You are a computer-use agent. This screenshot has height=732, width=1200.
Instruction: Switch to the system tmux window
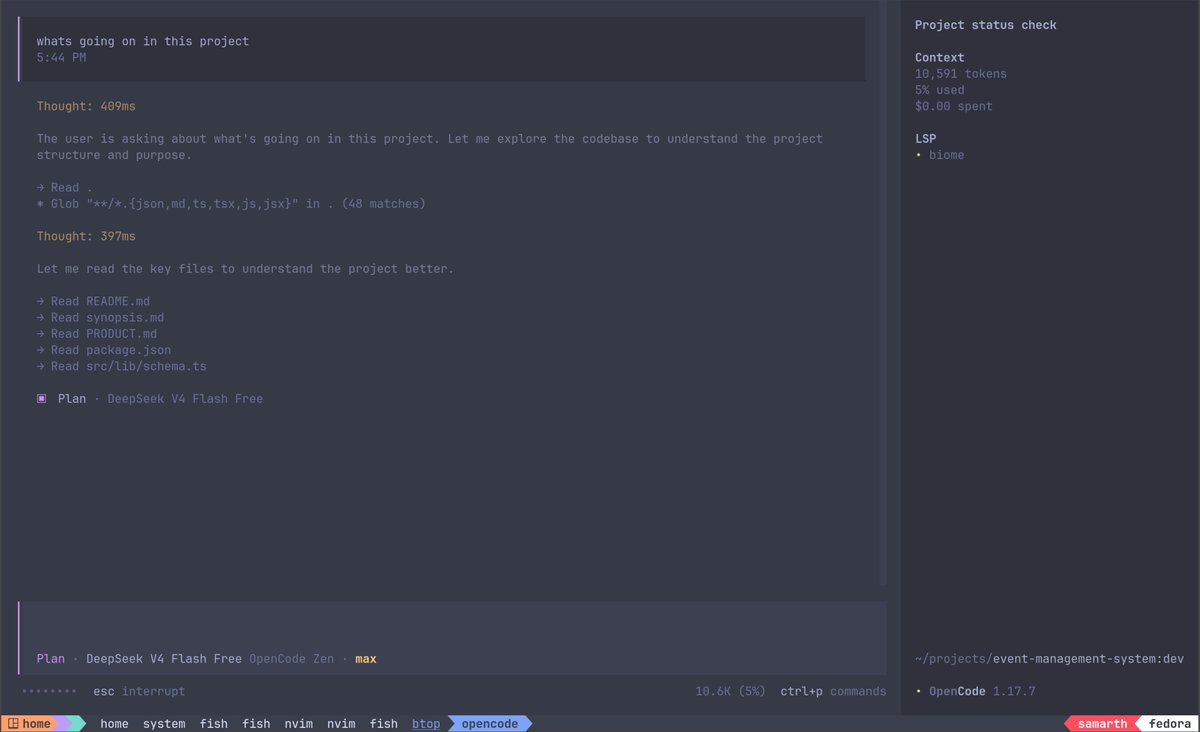[164, 724]
